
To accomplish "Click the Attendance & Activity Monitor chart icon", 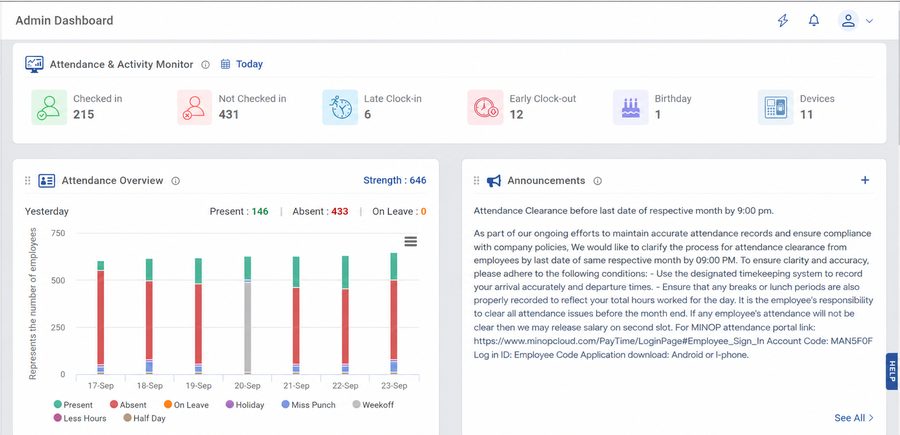I will [x=34, y=64].
